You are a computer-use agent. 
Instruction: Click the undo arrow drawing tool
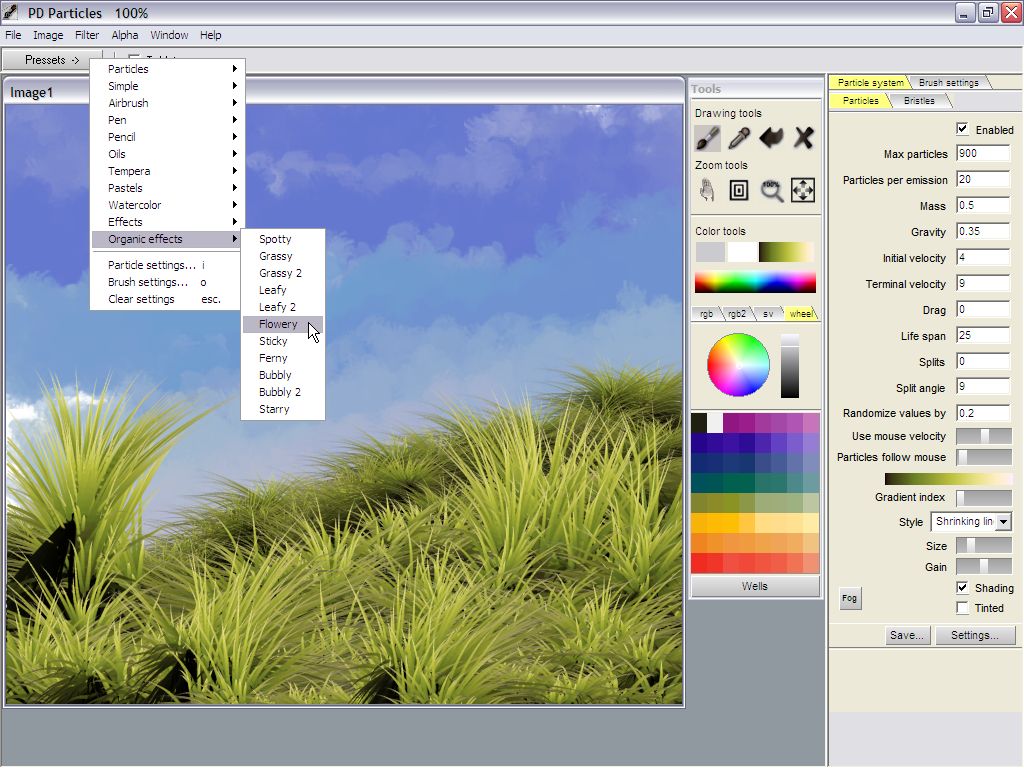[771, 137]
